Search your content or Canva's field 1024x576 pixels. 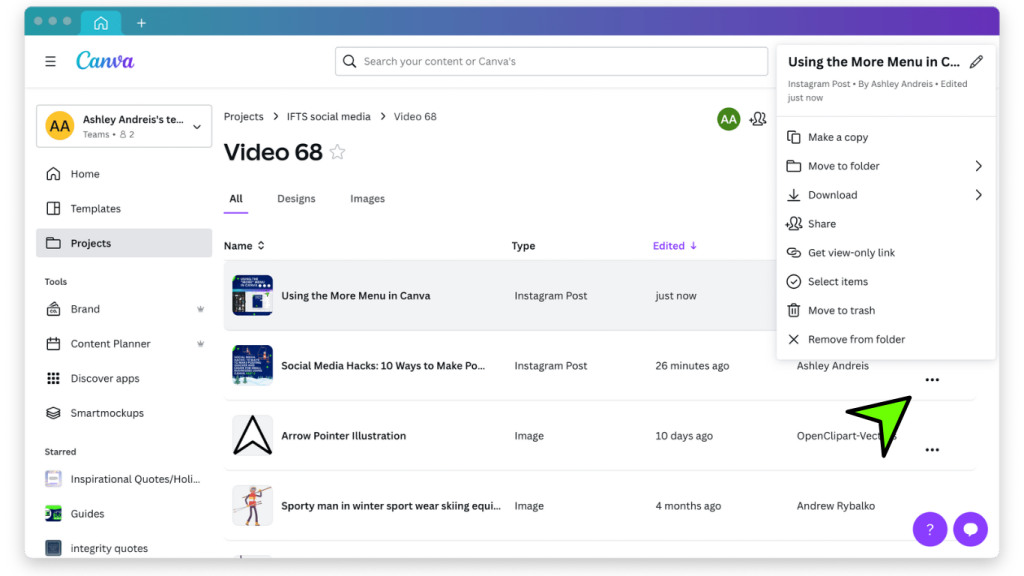551,61
